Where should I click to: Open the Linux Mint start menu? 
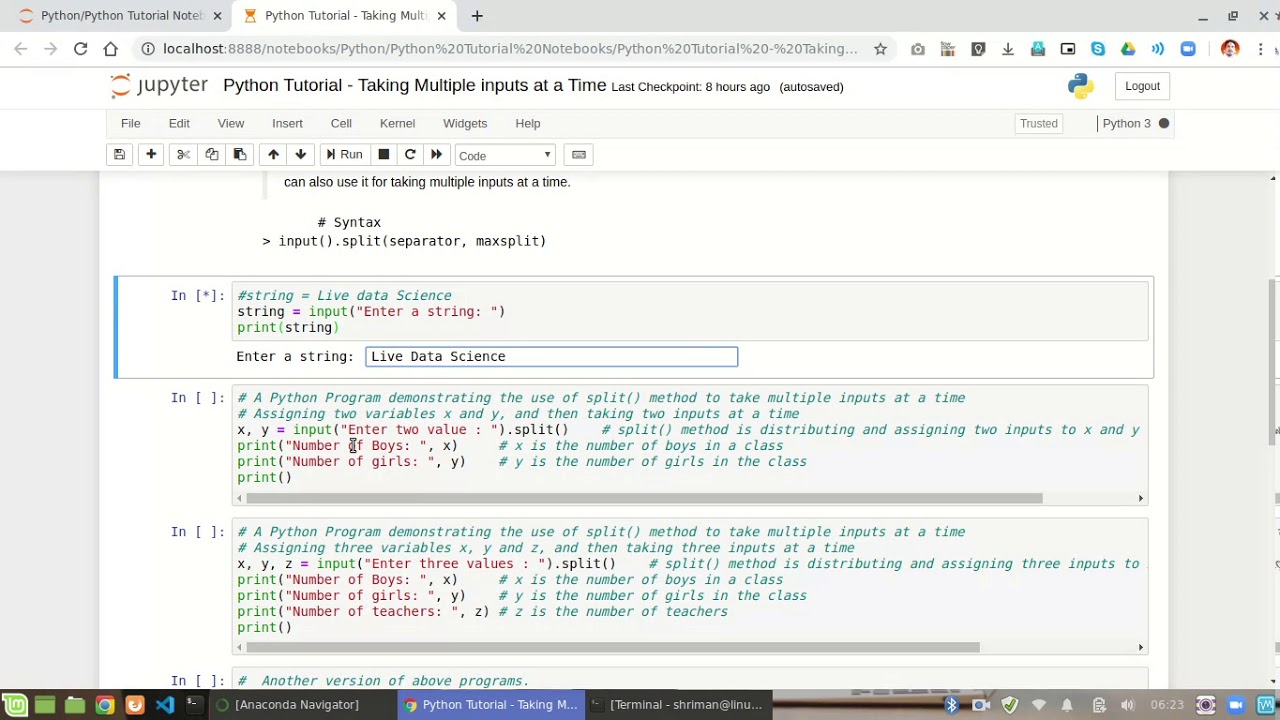point(16,705)
